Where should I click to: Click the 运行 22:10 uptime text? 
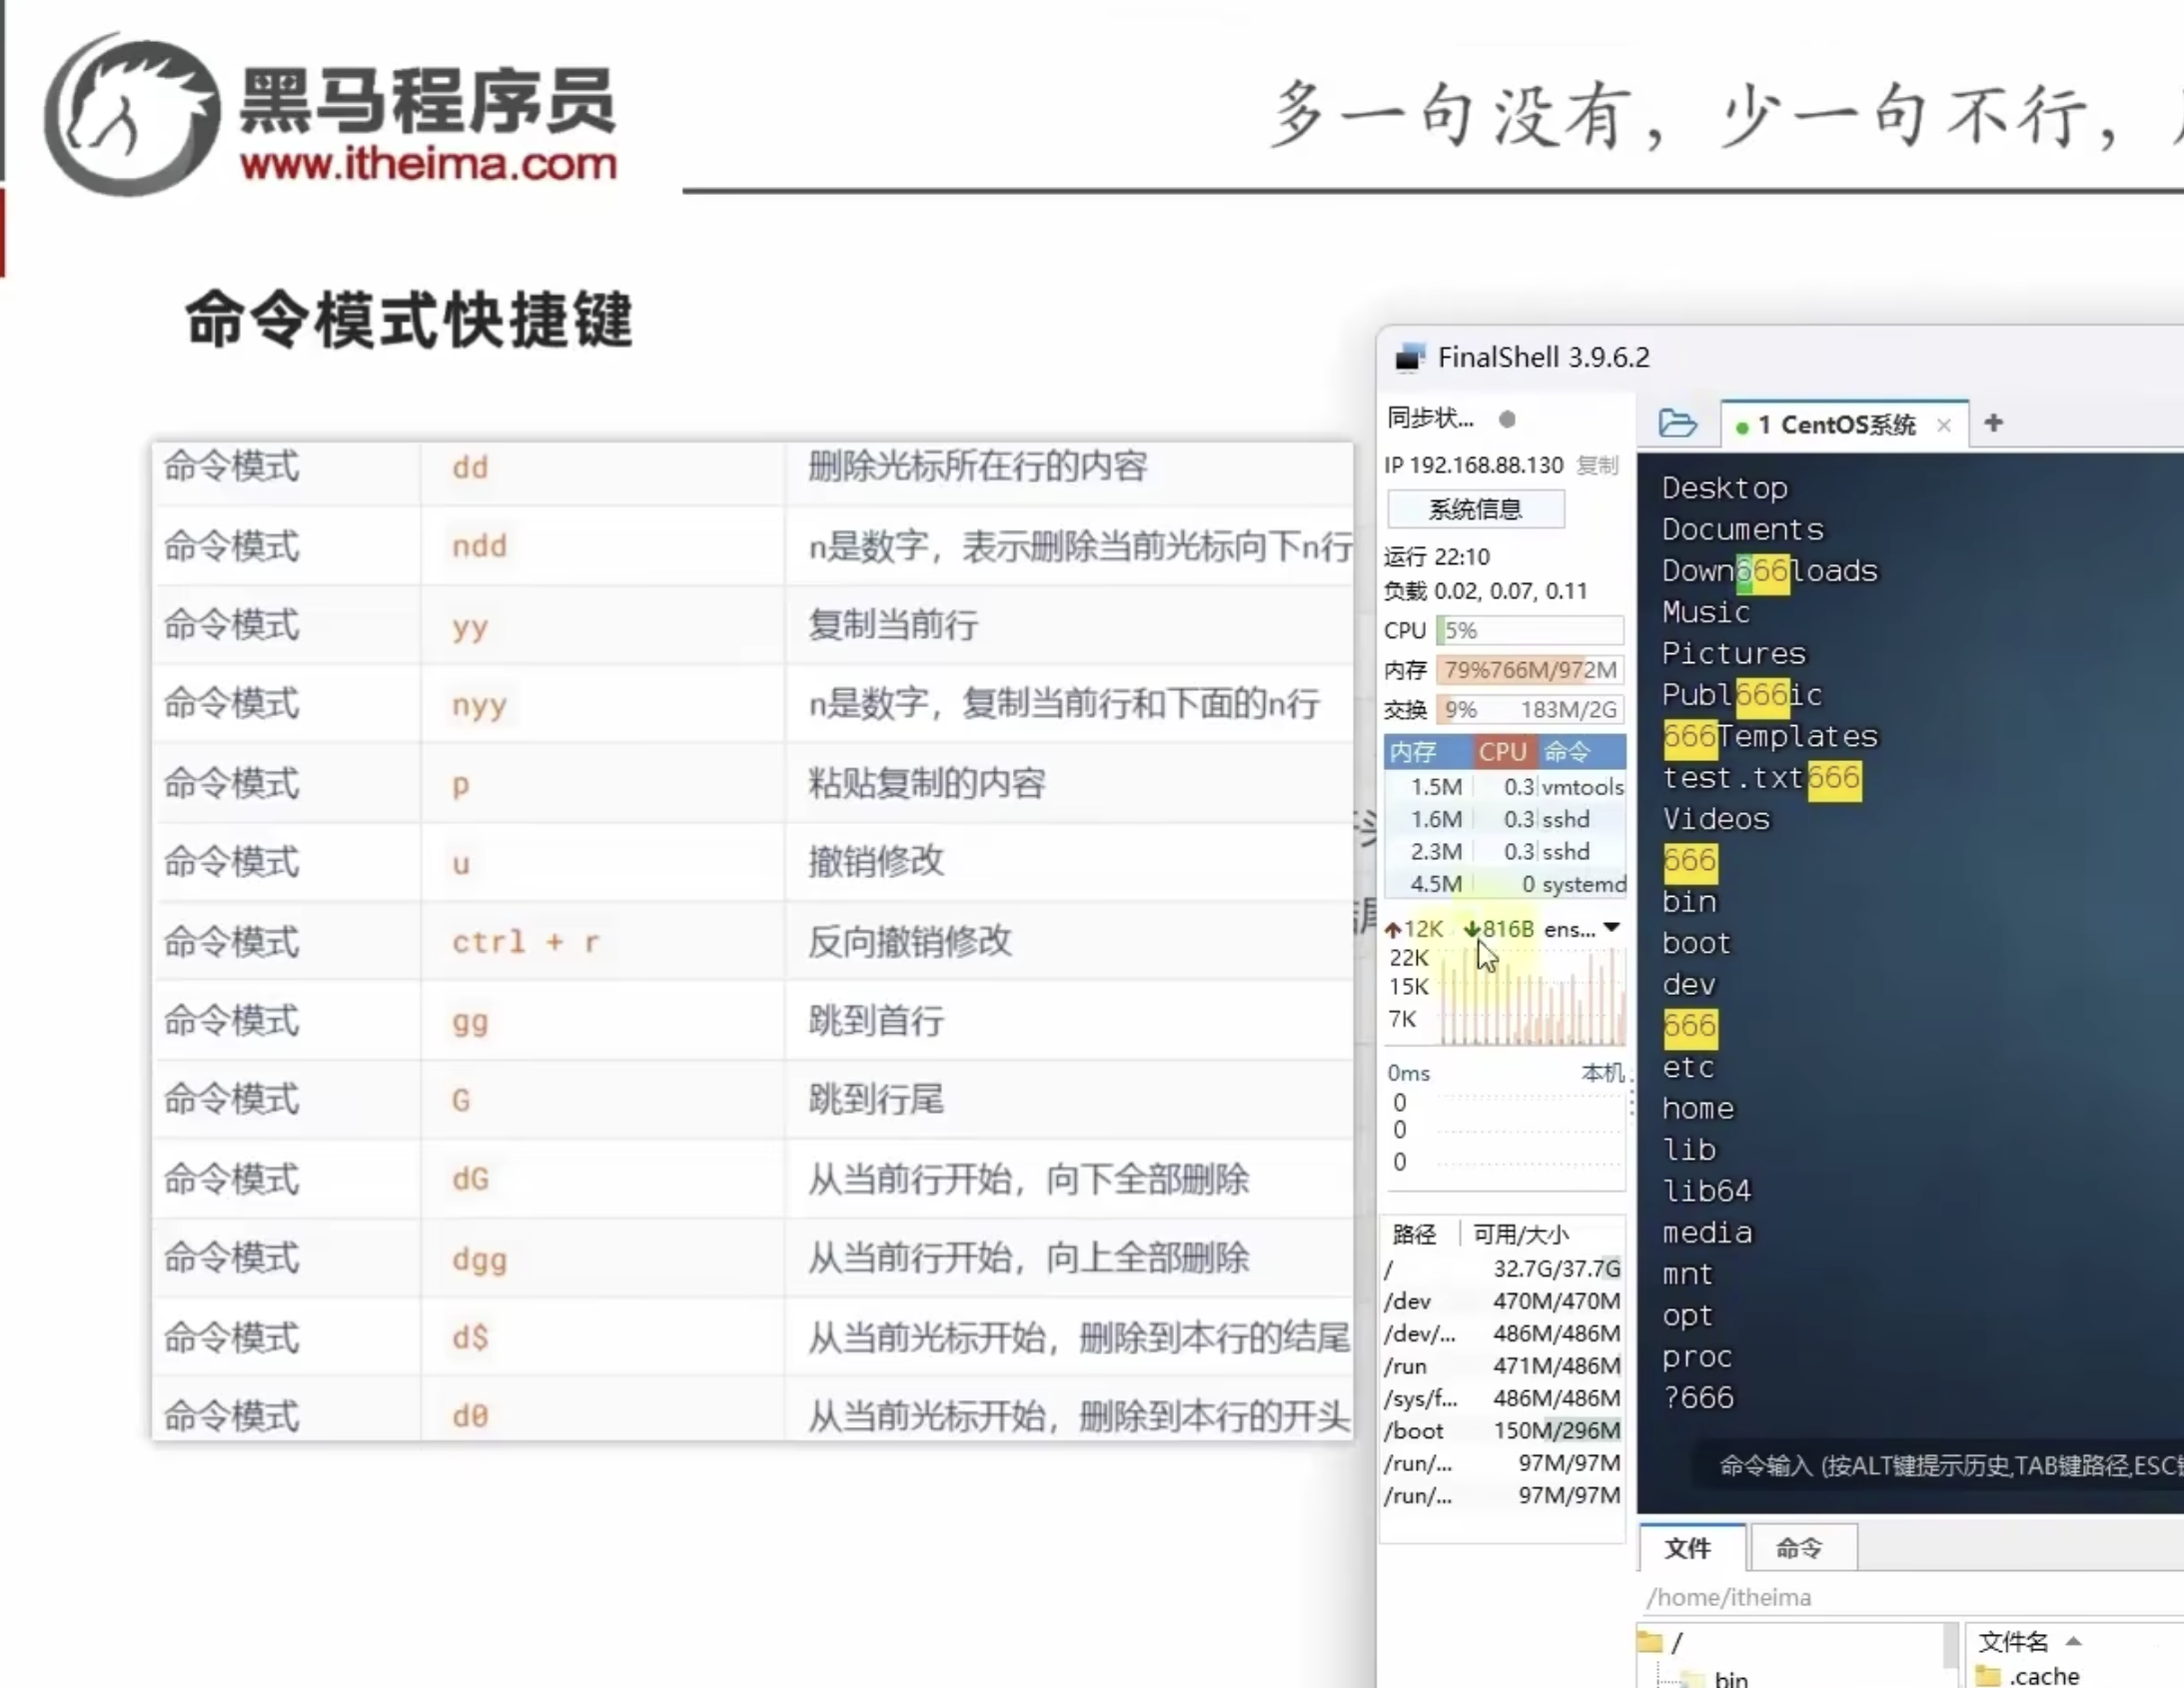click(x=1437, y=556)
